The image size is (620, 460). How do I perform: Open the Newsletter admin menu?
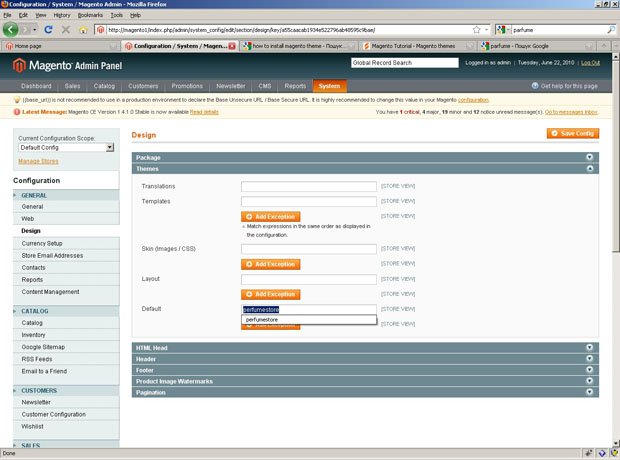pyautogui.click(x=231, y=86)
